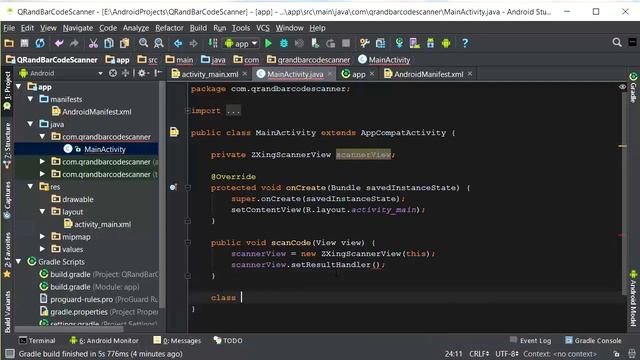Screen dimensions: 640x360
Task: Select proguard-rules.pro in project tree
Action: [81, 299]
